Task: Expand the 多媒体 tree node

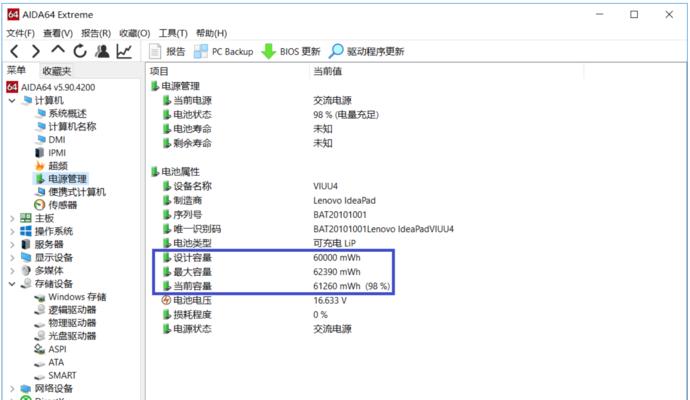Action: point(12,271)
